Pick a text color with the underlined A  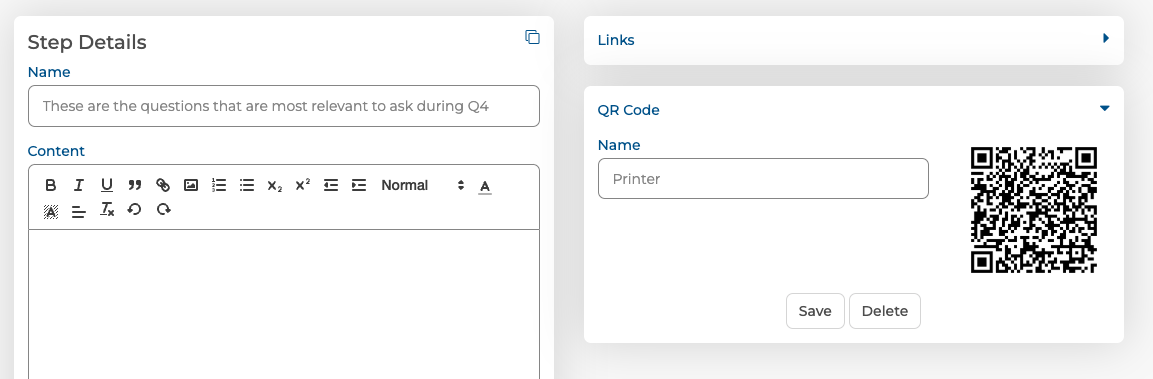pos(485,186)
